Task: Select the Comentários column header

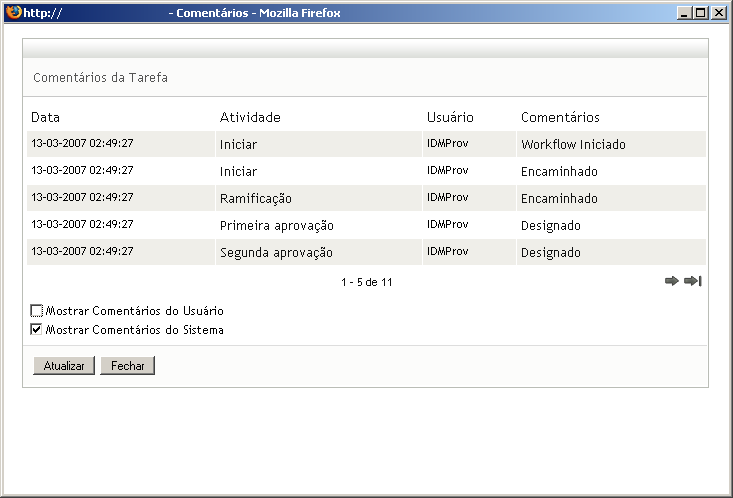Action: 560,118
